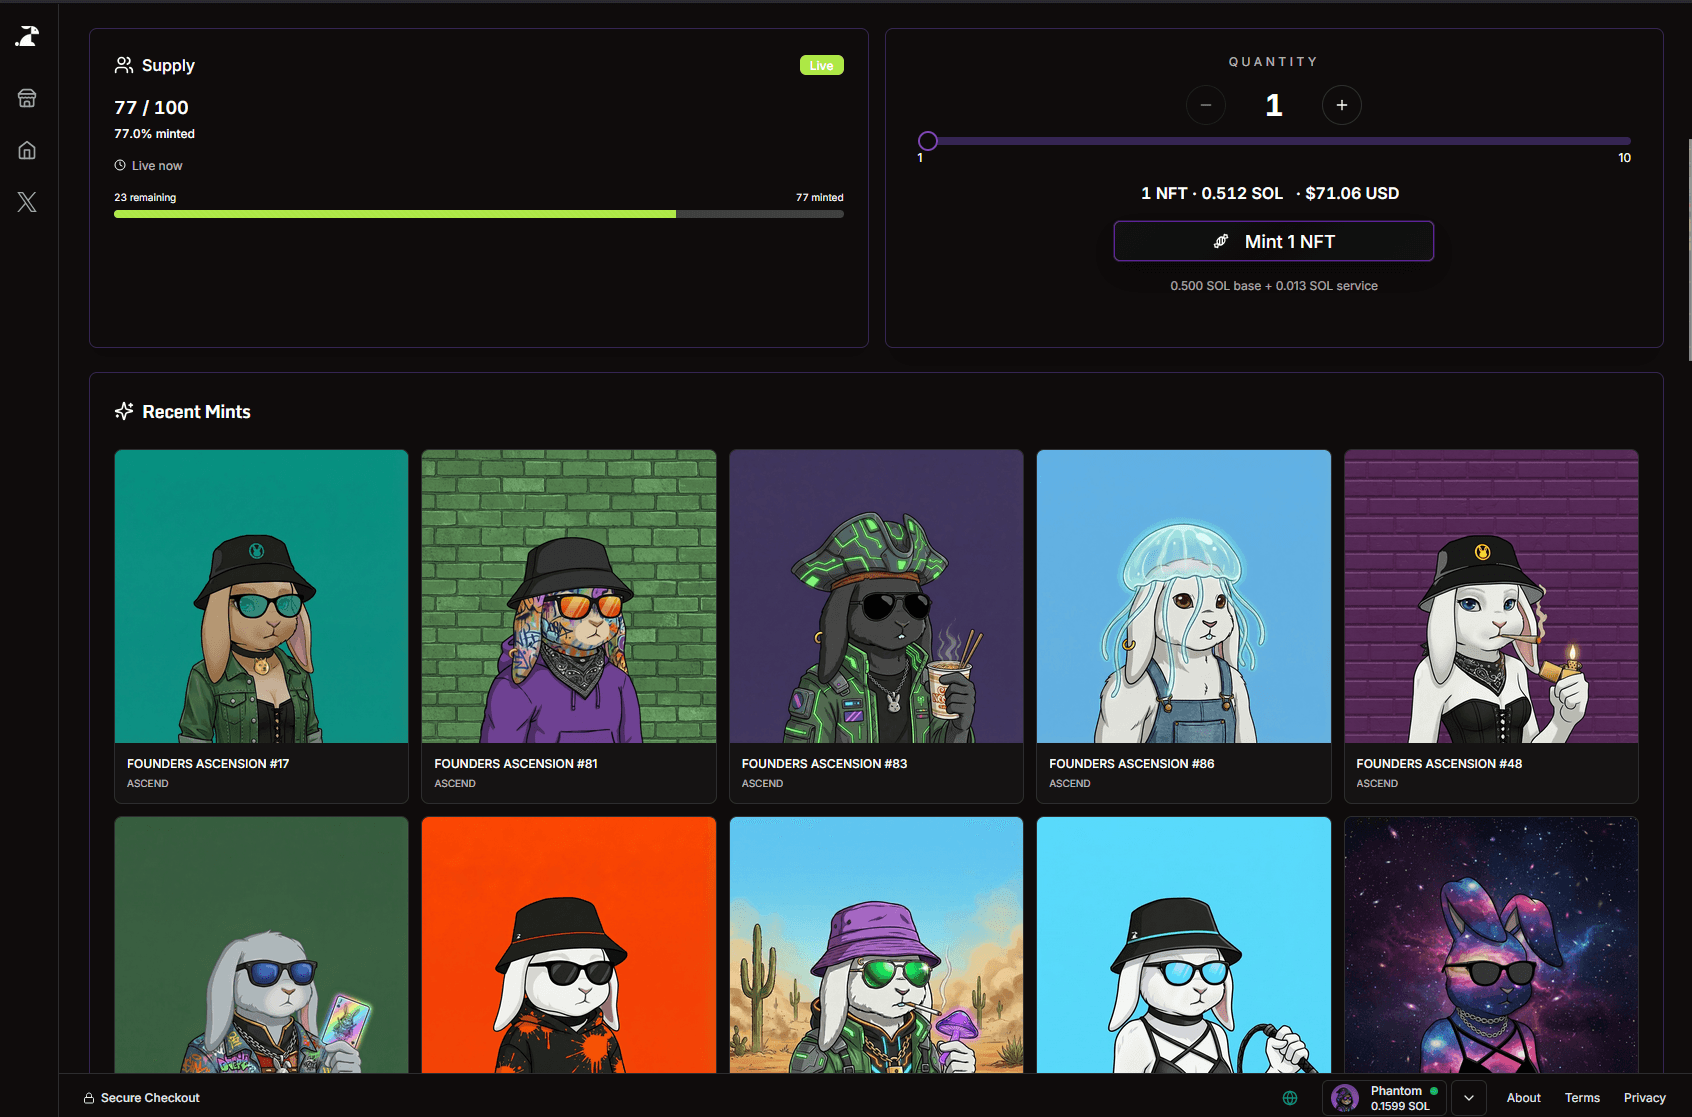This screenshot has width=1692, height=1117.
Task: Click the Supply people icon
Action: pyautogui.click(x=124, y=65)
